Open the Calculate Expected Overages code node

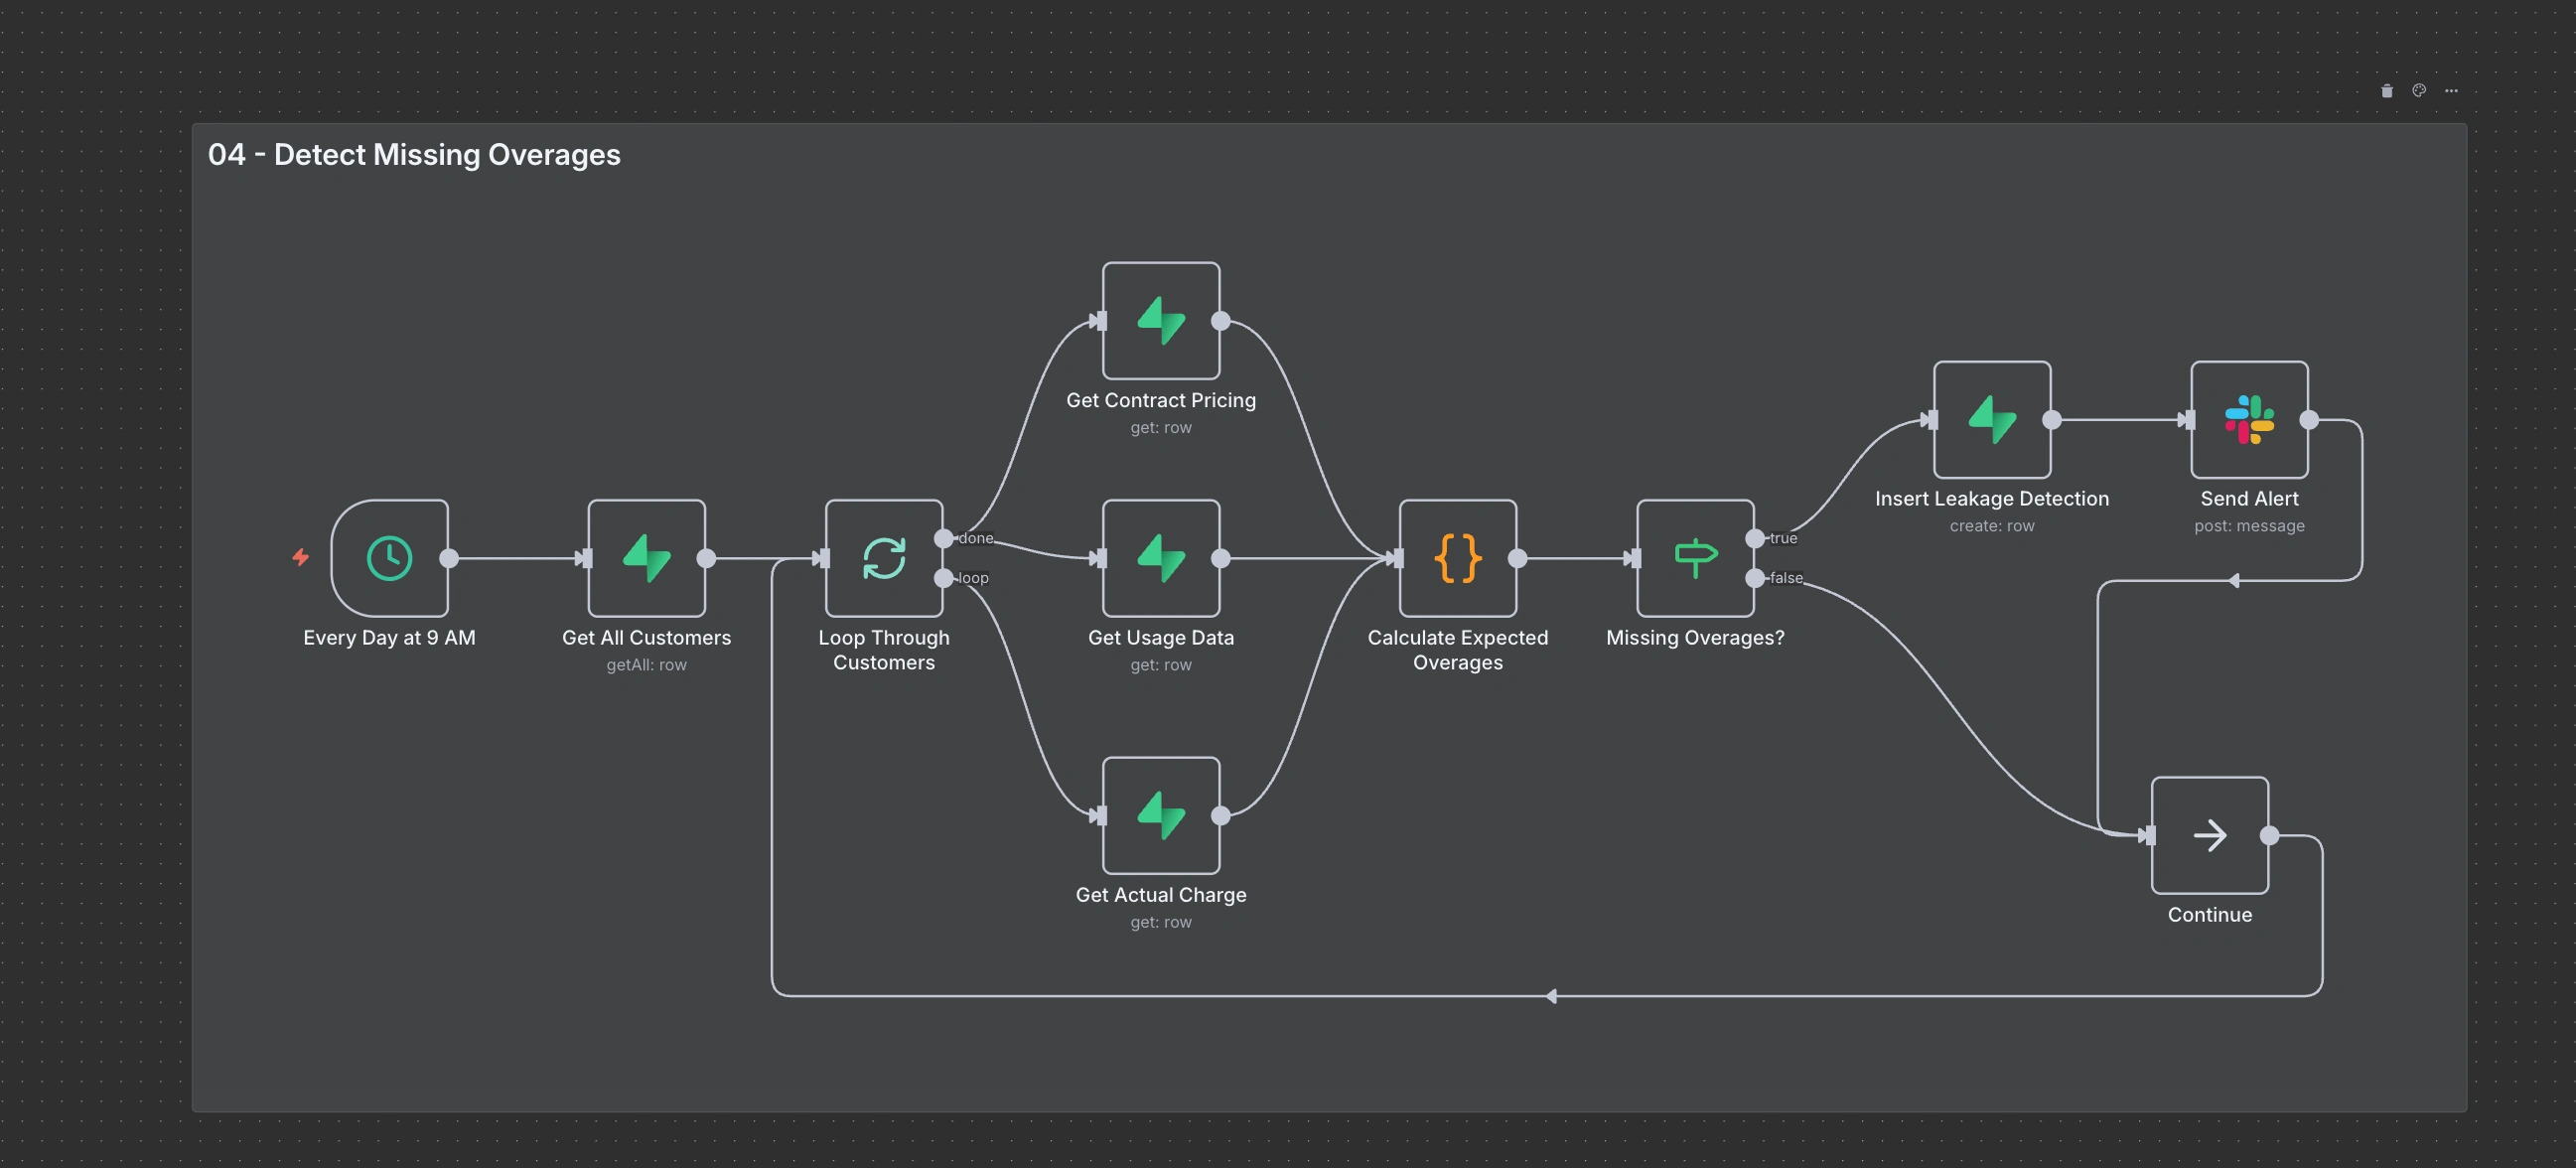click(x=1457, y=558)
